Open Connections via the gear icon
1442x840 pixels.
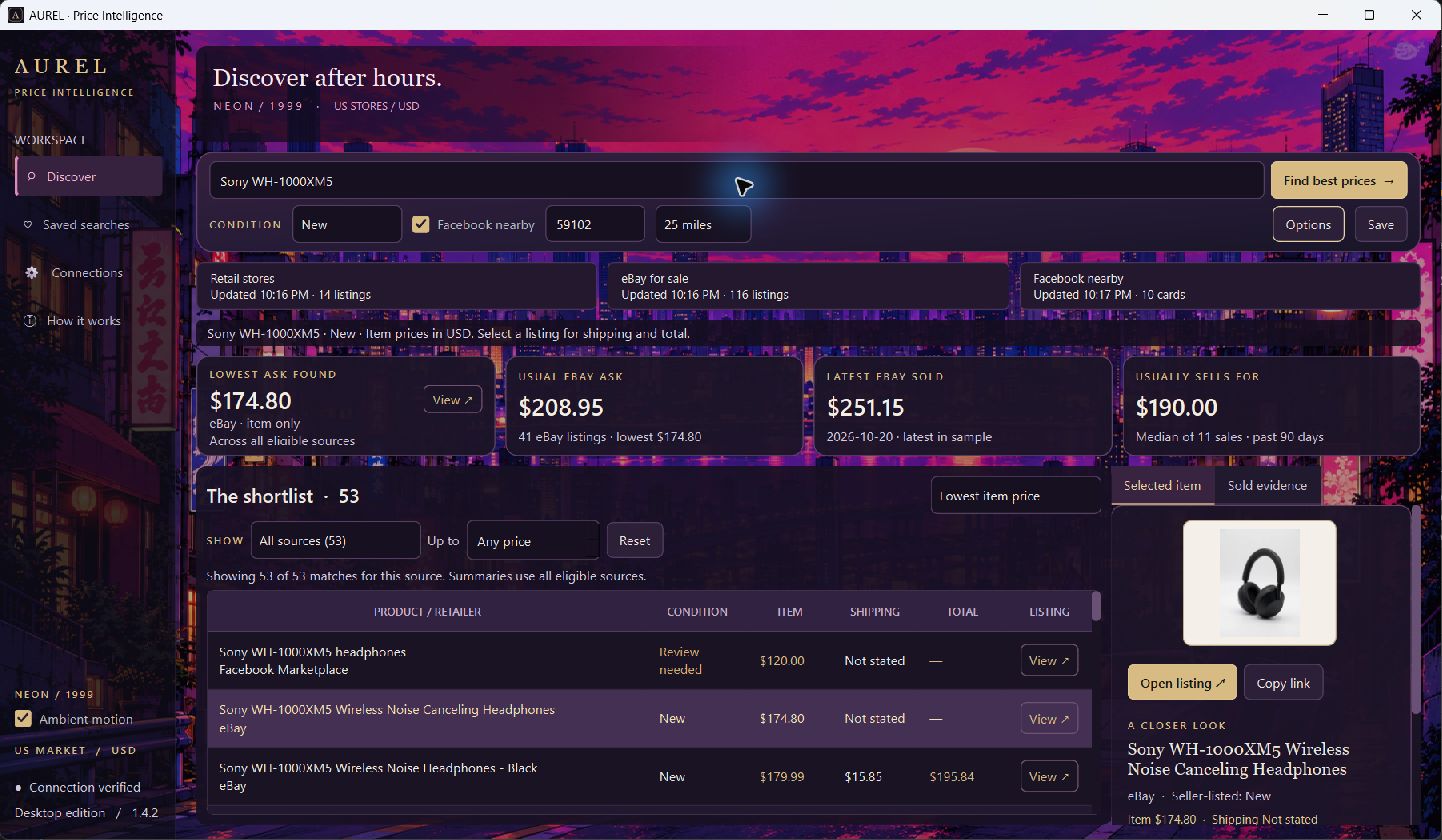32,273
